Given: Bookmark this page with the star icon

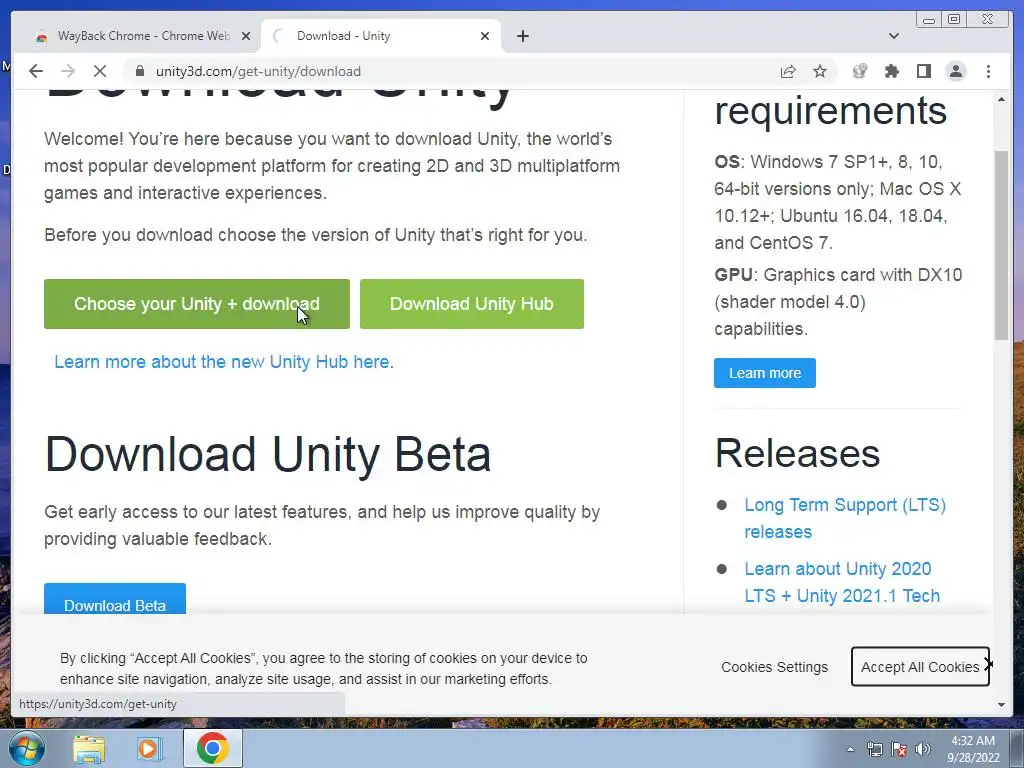Looking at the screenshot, I should [820, 71].
